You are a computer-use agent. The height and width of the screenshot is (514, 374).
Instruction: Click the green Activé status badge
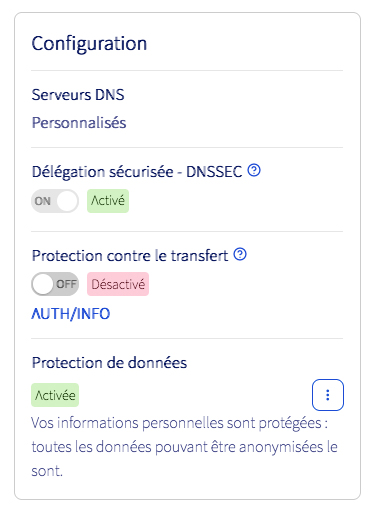108,201
